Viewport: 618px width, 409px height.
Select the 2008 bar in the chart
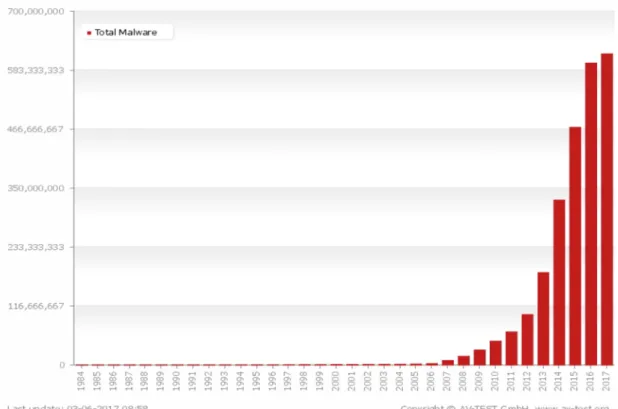[464, 360]
